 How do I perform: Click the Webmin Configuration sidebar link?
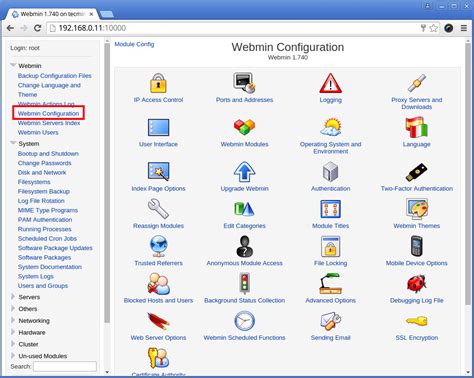[48, 113]
